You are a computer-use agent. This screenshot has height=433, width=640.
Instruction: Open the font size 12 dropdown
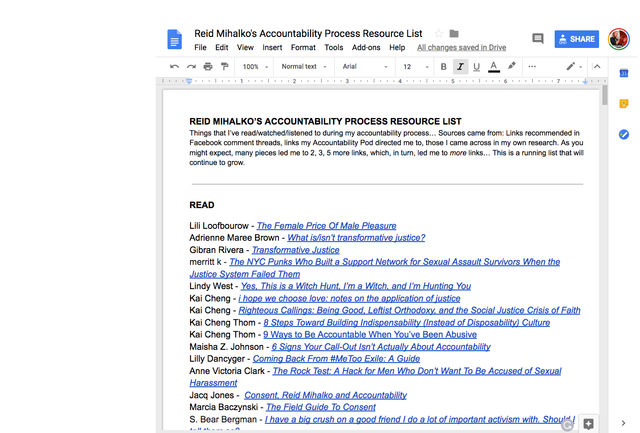tap(416, 67)
